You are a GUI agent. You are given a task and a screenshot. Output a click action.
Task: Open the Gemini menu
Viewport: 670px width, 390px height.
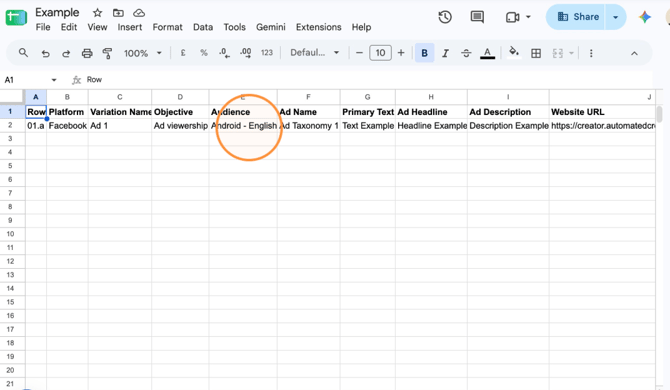[x=270, y=27]
